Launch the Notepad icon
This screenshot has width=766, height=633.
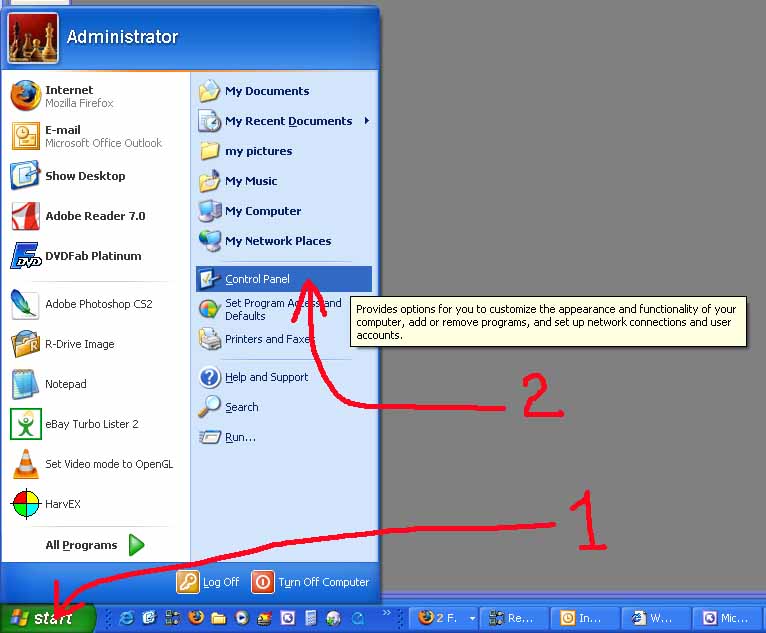25,384
